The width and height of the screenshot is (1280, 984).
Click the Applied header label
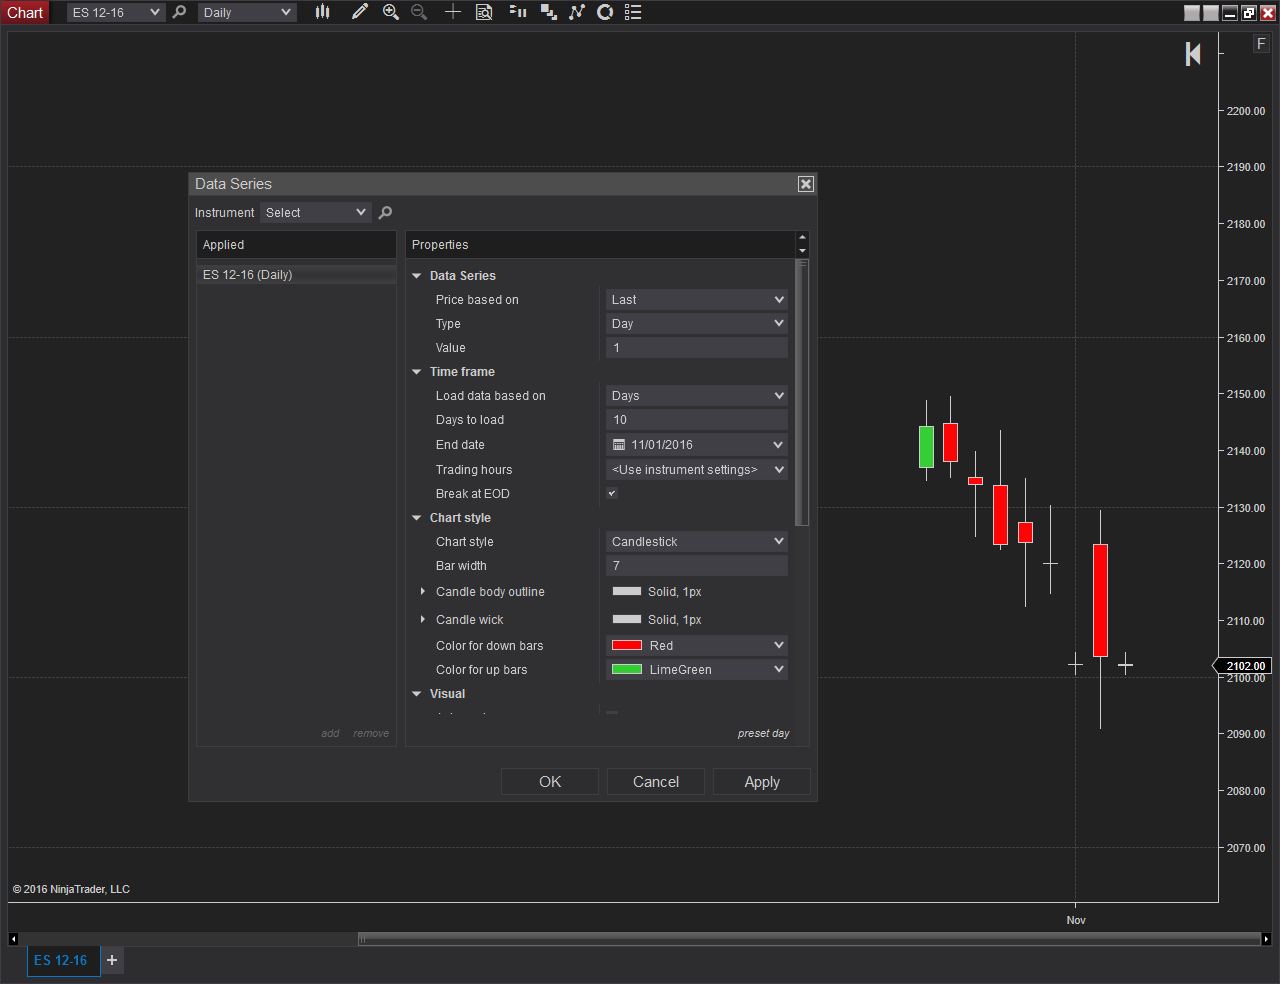pyautogui.click(x=223, y=245)
